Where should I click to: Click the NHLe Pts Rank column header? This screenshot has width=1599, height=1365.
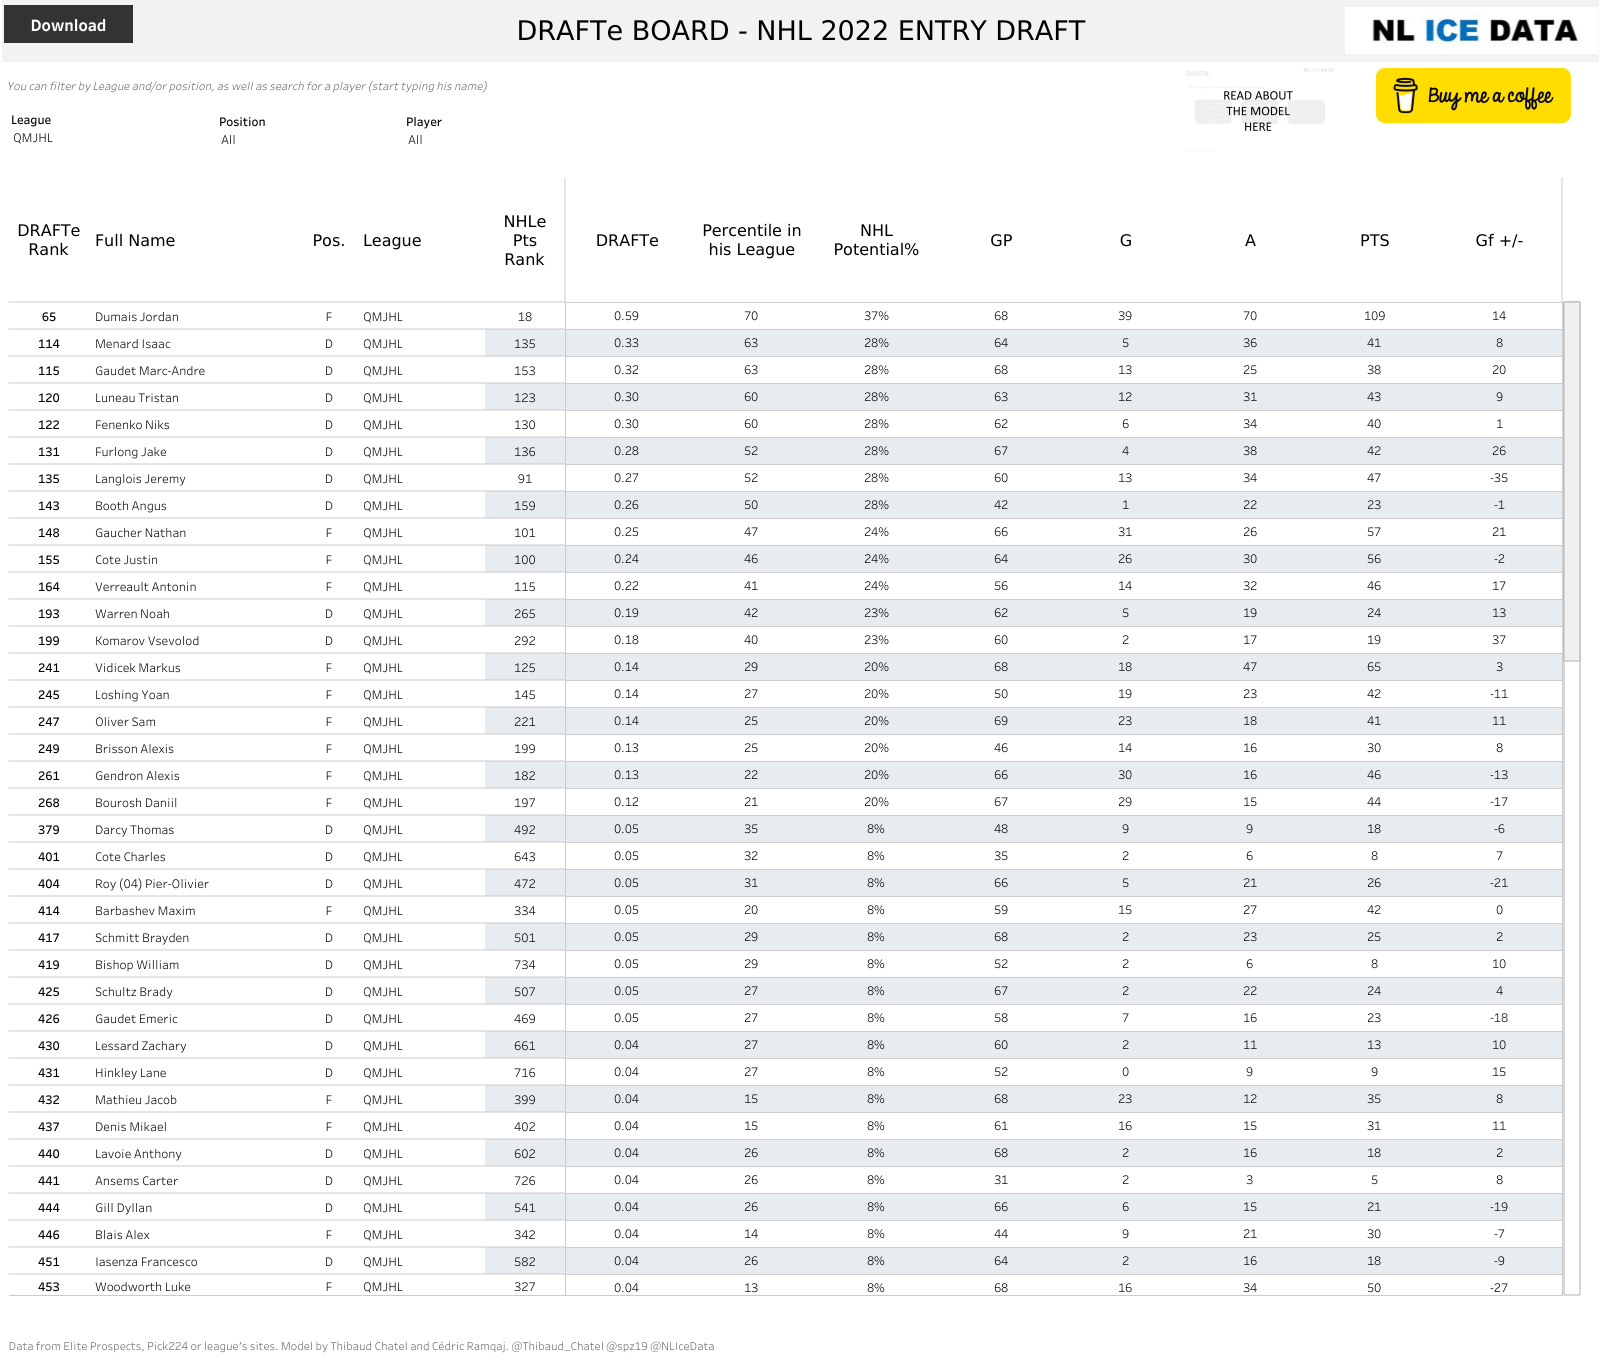point(524,240)
